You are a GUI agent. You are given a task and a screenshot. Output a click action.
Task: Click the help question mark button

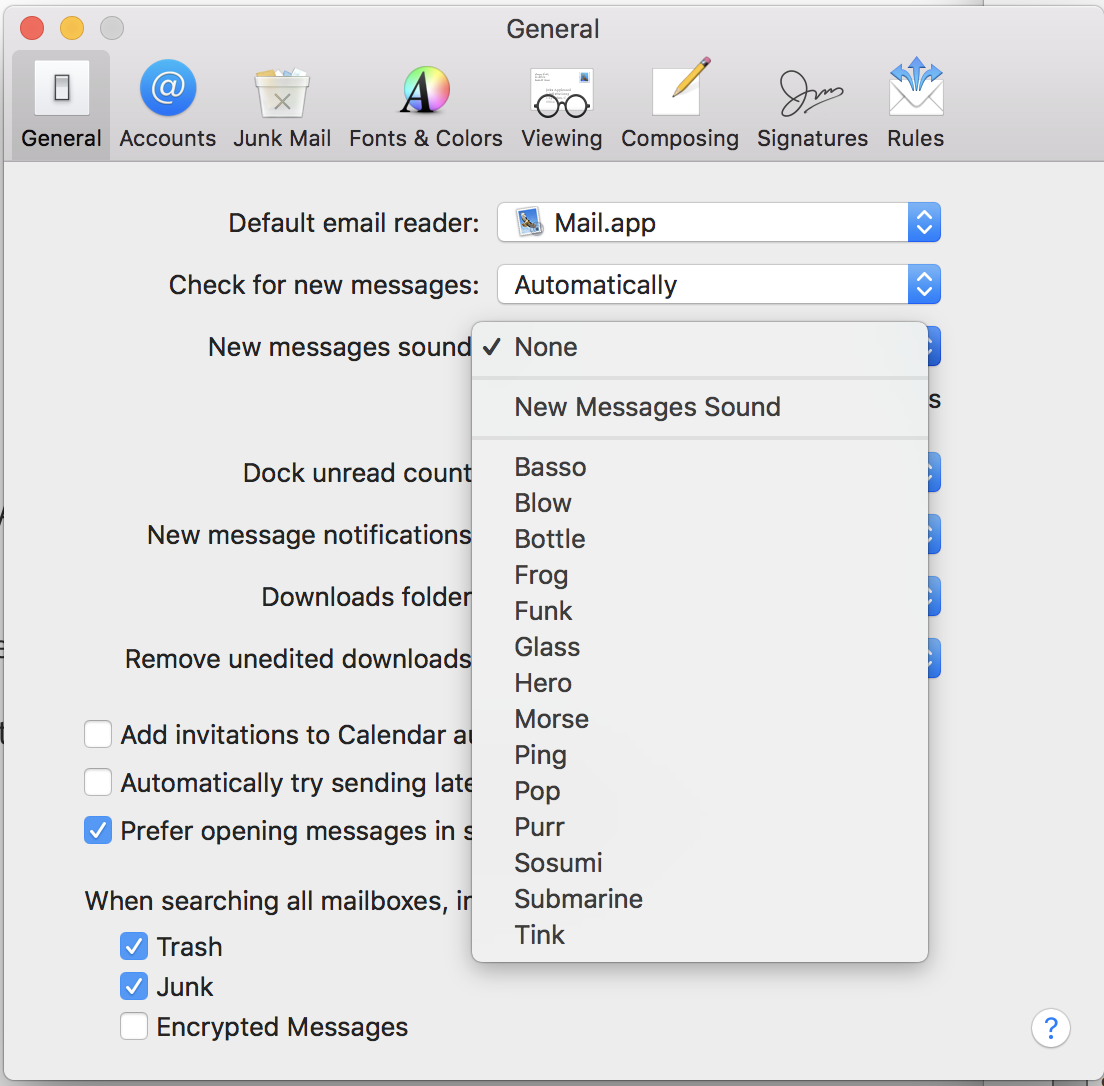[1050, 1028]
